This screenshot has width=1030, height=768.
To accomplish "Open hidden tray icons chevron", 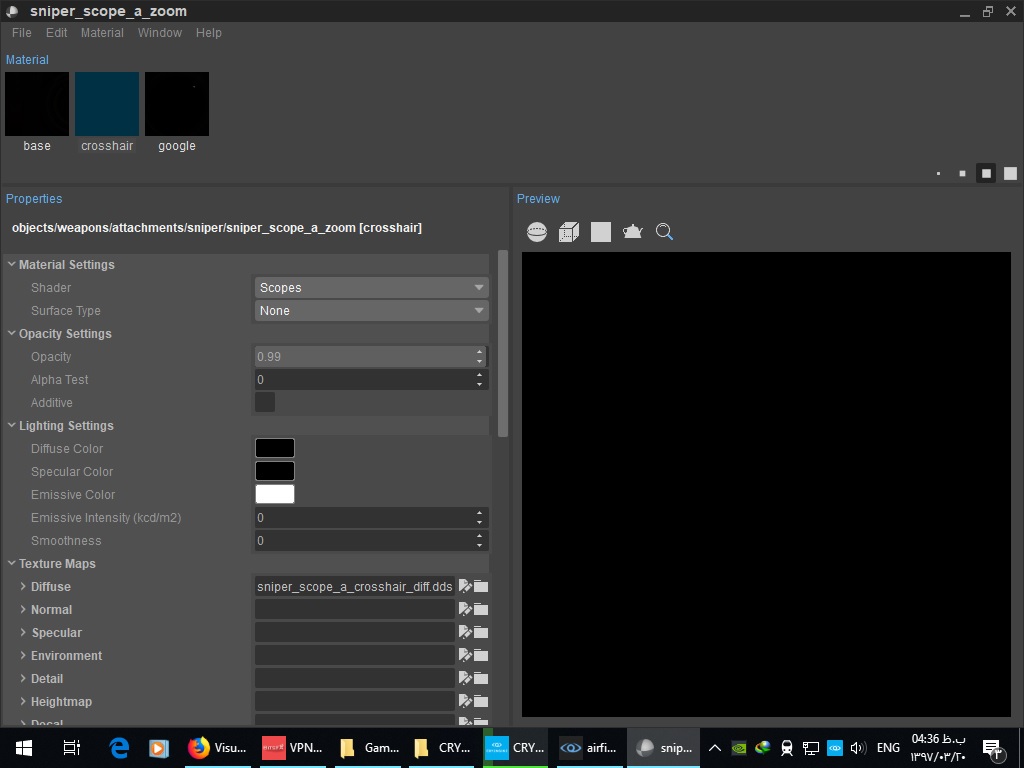I will coord(715,748).
